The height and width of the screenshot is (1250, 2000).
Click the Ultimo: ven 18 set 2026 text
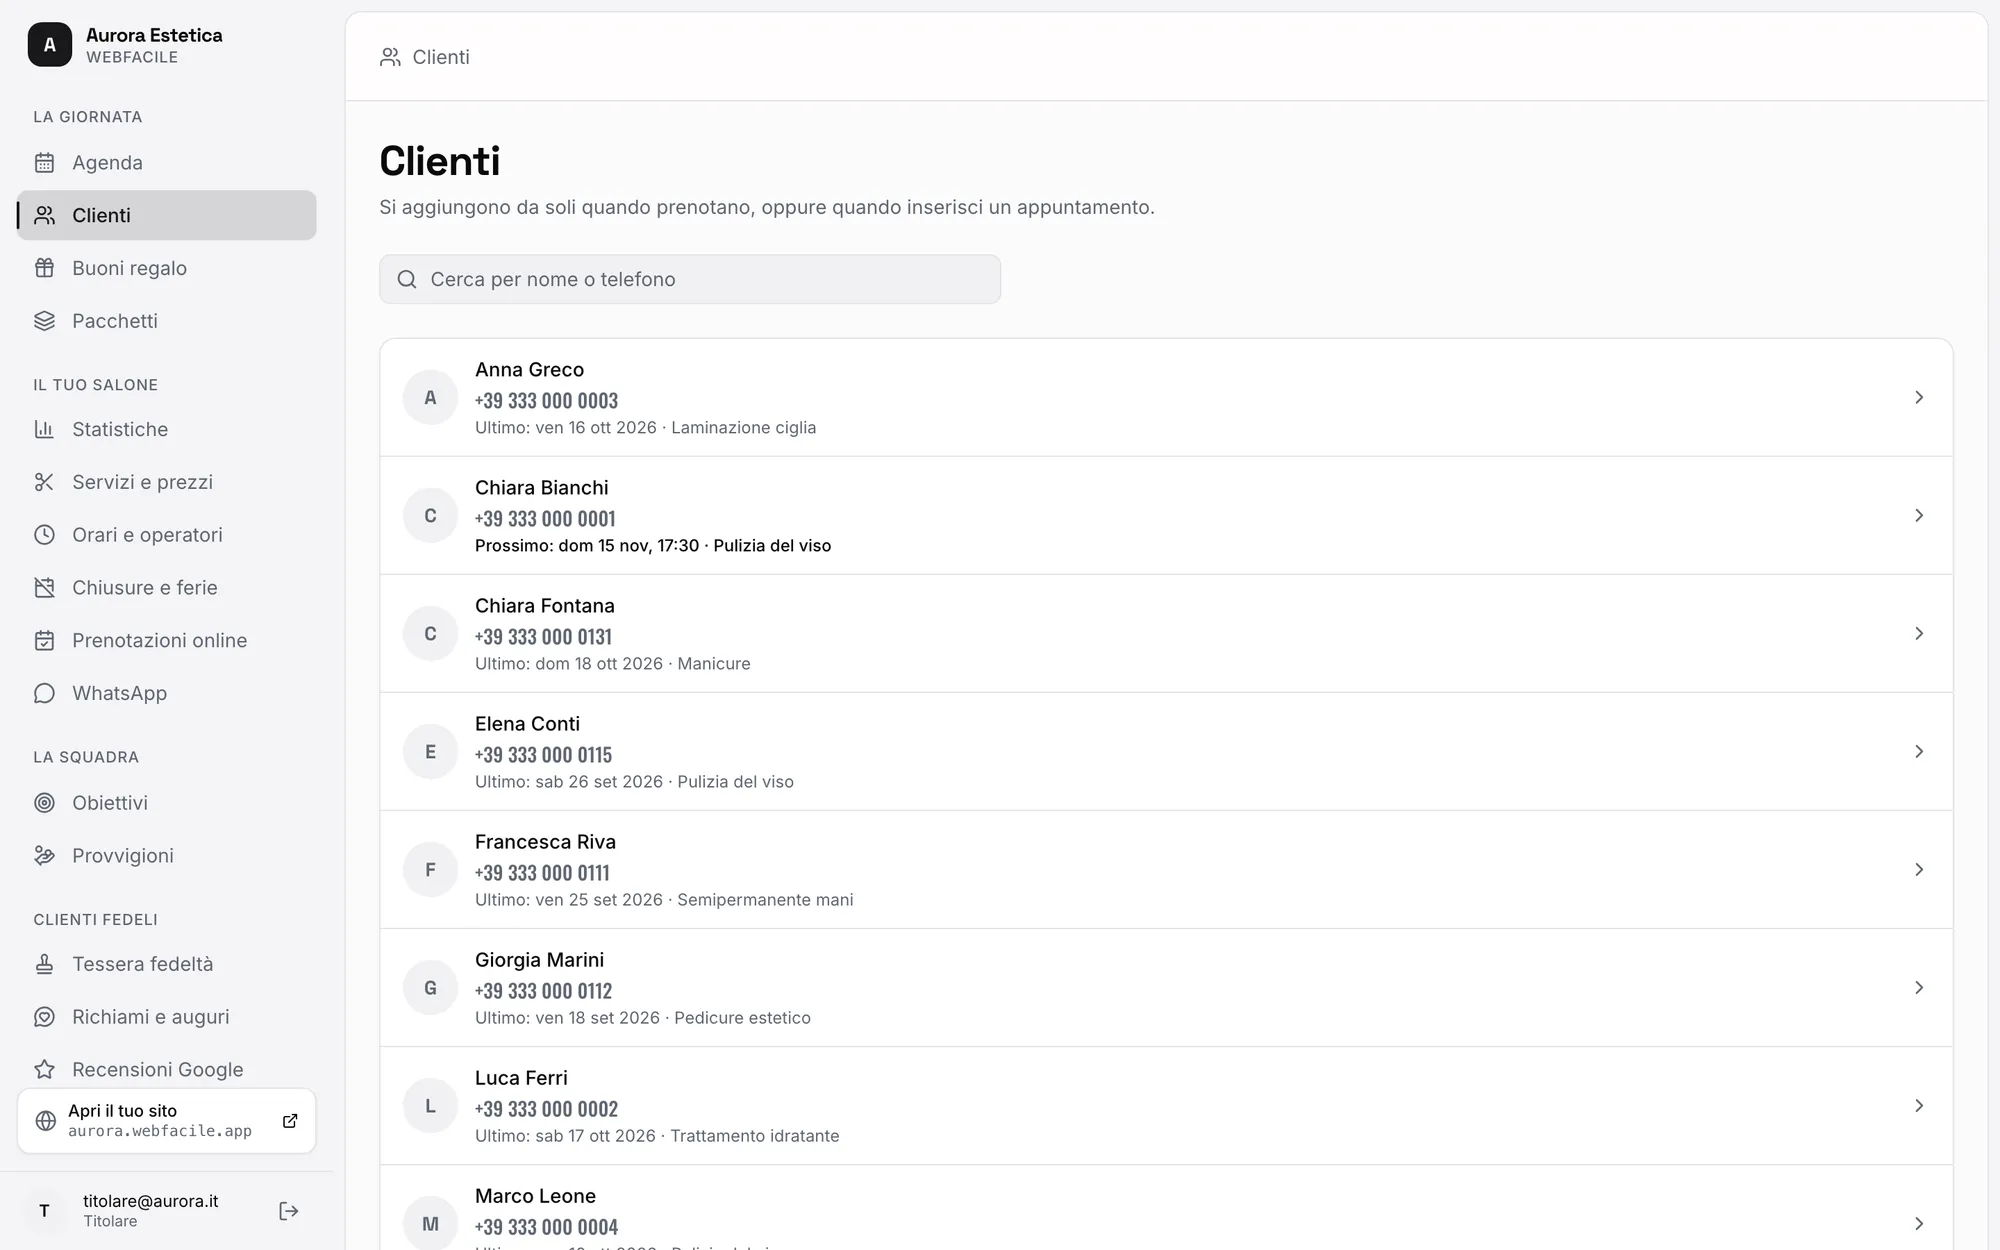(x=567, y=1018)
